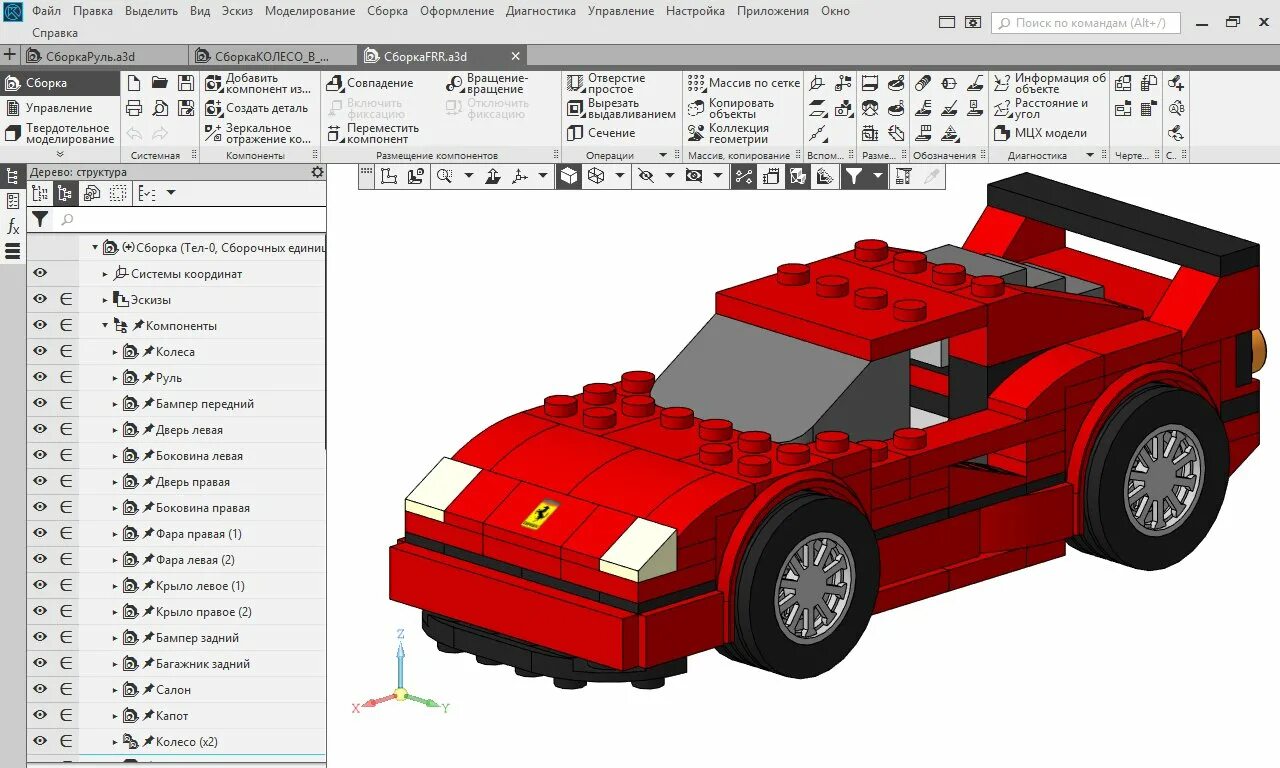Screen dimensions: 1280x768
Task: Open the Print preview icon
Action: point(160,108)
